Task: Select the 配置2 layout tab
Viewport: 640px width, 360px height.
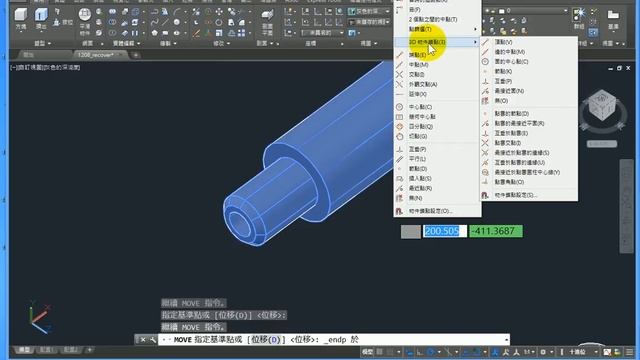Action: (70, 350)
